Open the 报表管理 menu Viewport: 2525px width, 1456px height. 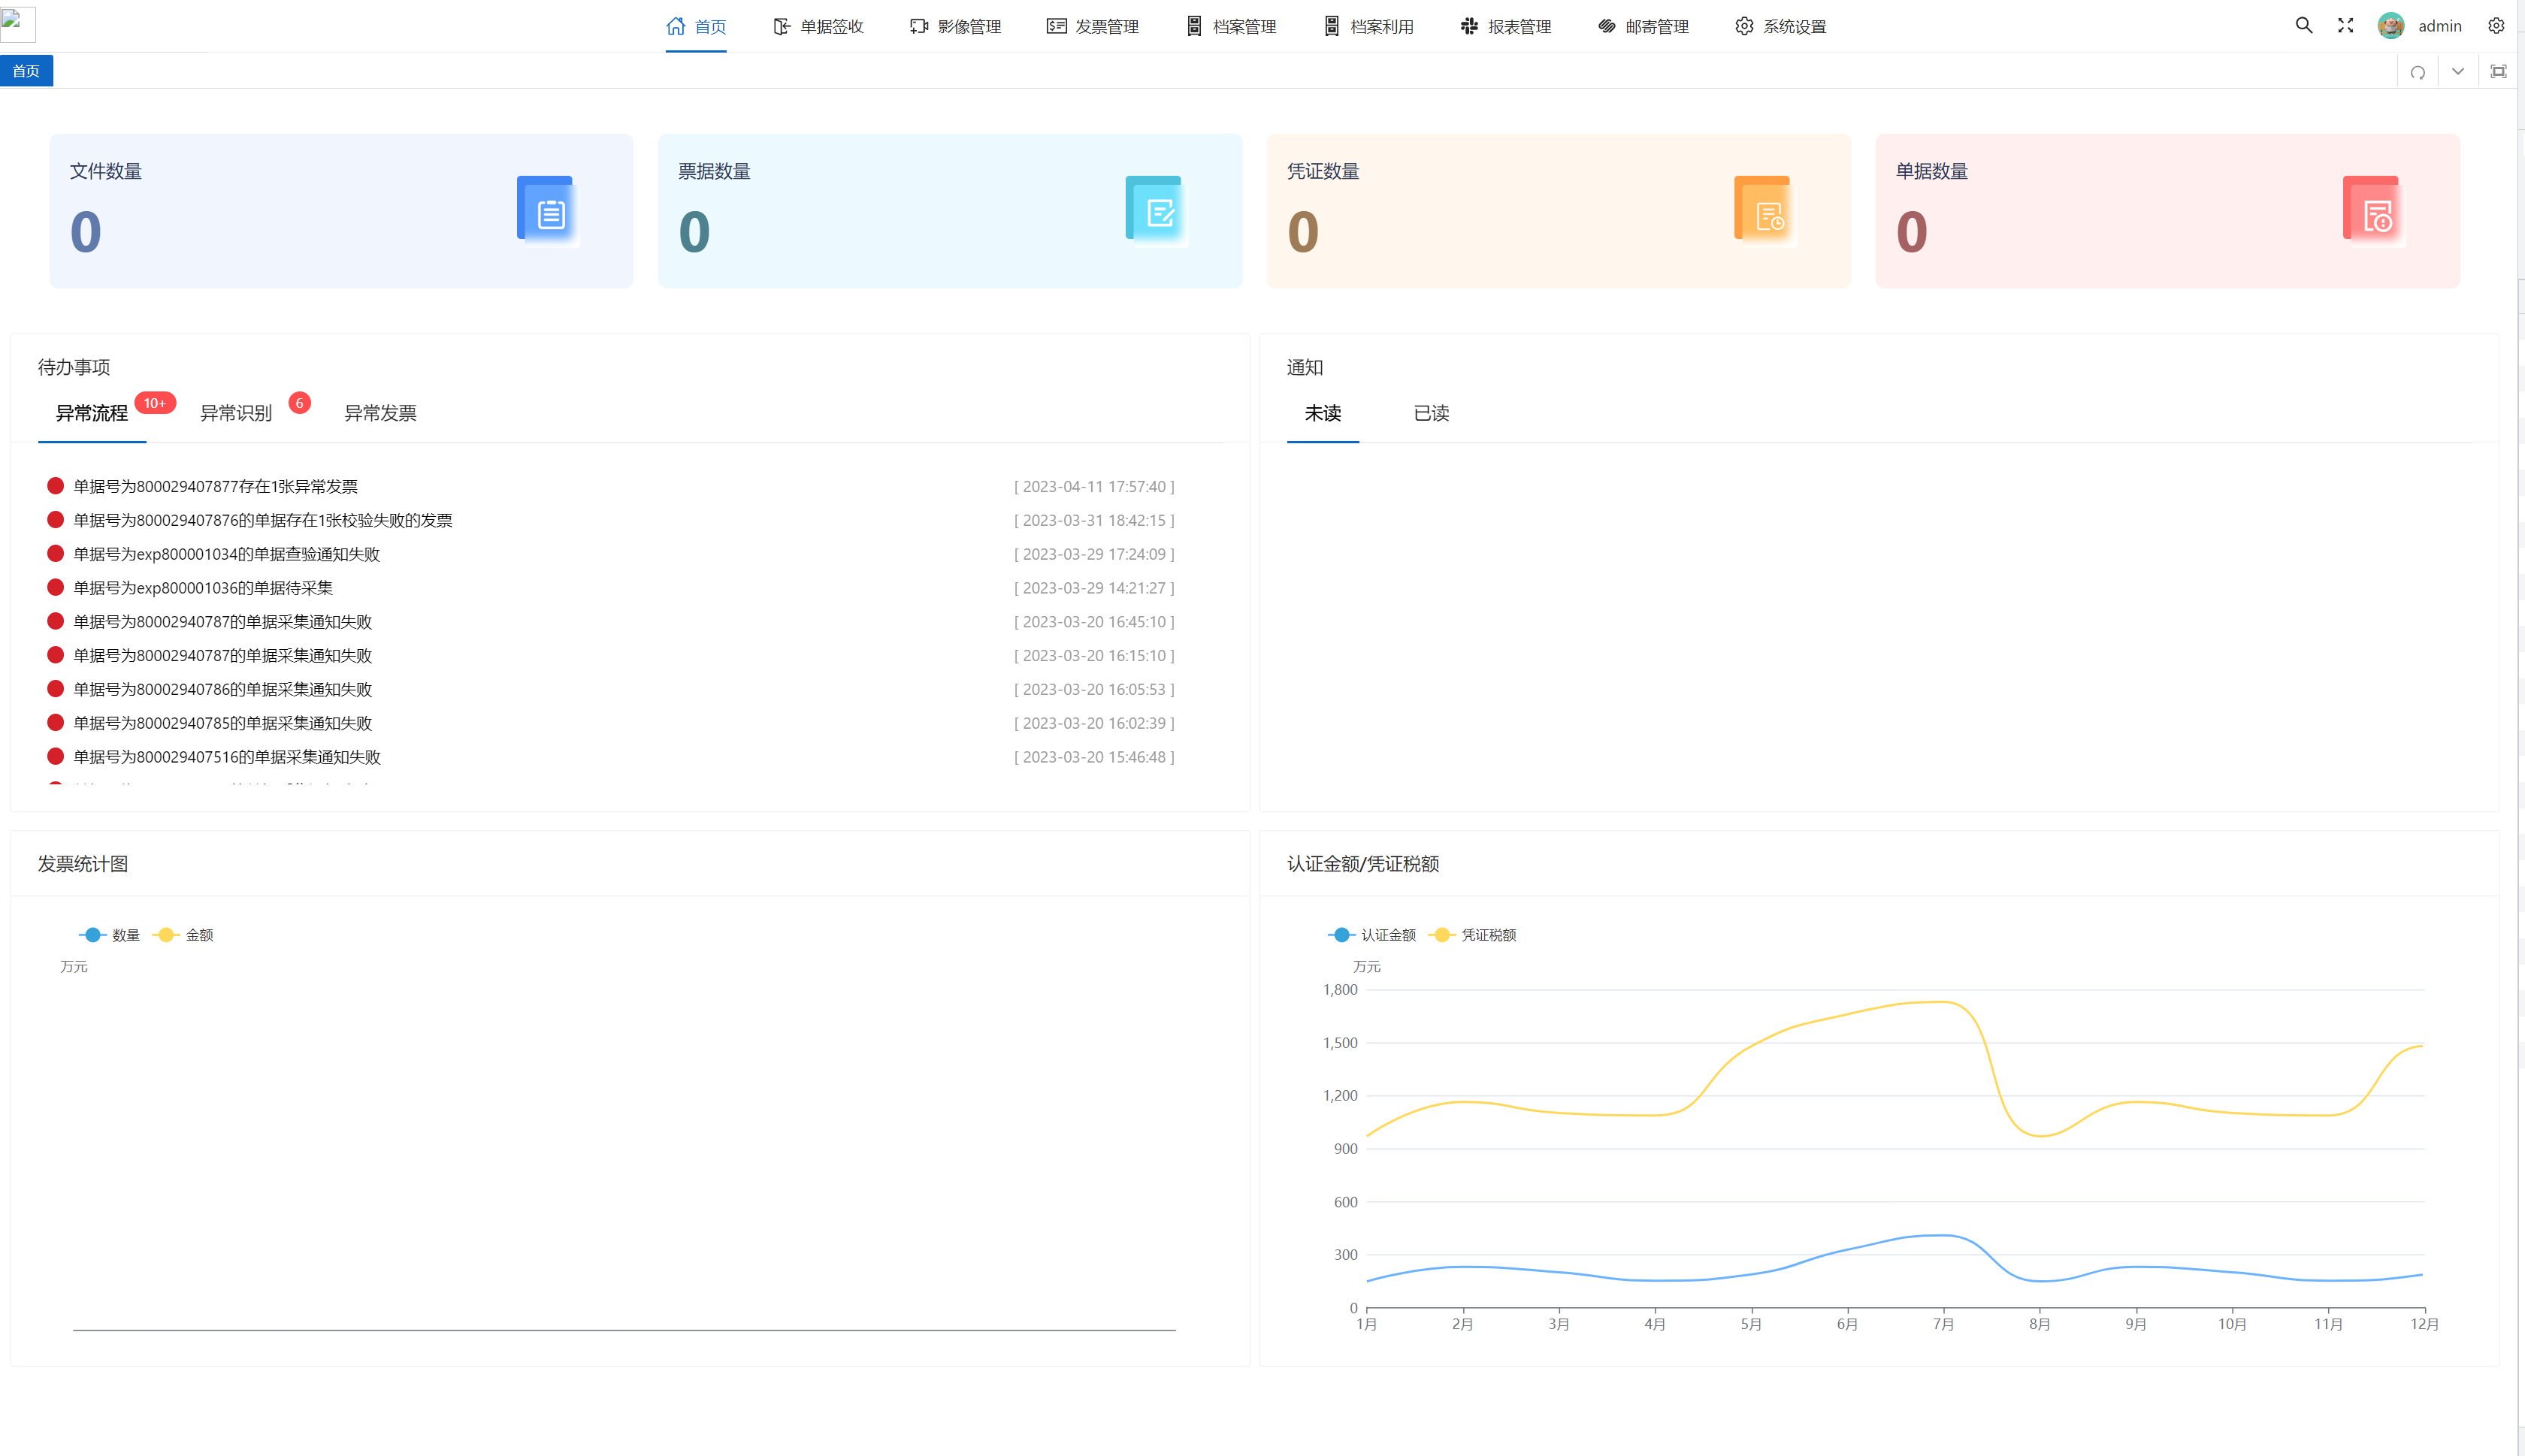[1505, 26]
